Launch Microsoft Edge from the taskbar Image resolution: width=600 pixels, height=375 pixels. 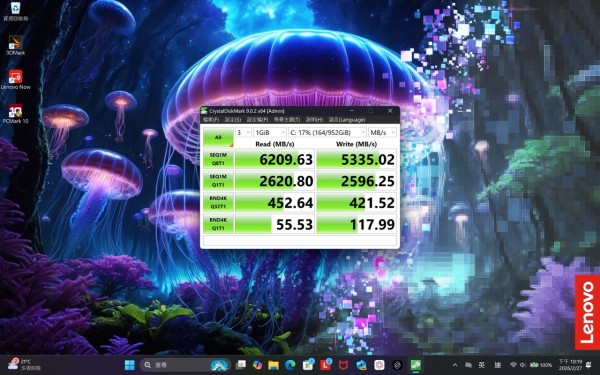[290, 365]
